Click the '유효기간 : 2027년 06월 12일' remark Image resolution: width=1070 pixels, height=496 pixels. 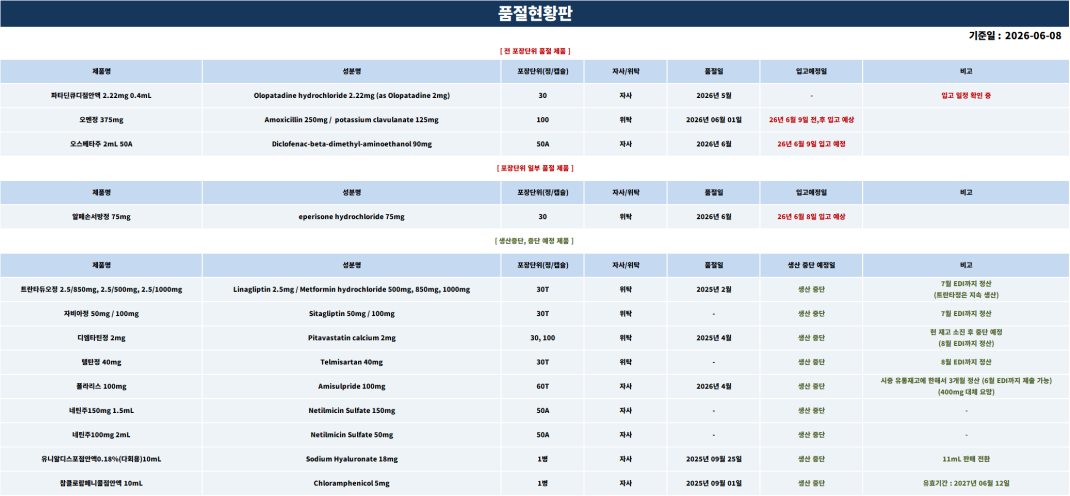(966, 484)
